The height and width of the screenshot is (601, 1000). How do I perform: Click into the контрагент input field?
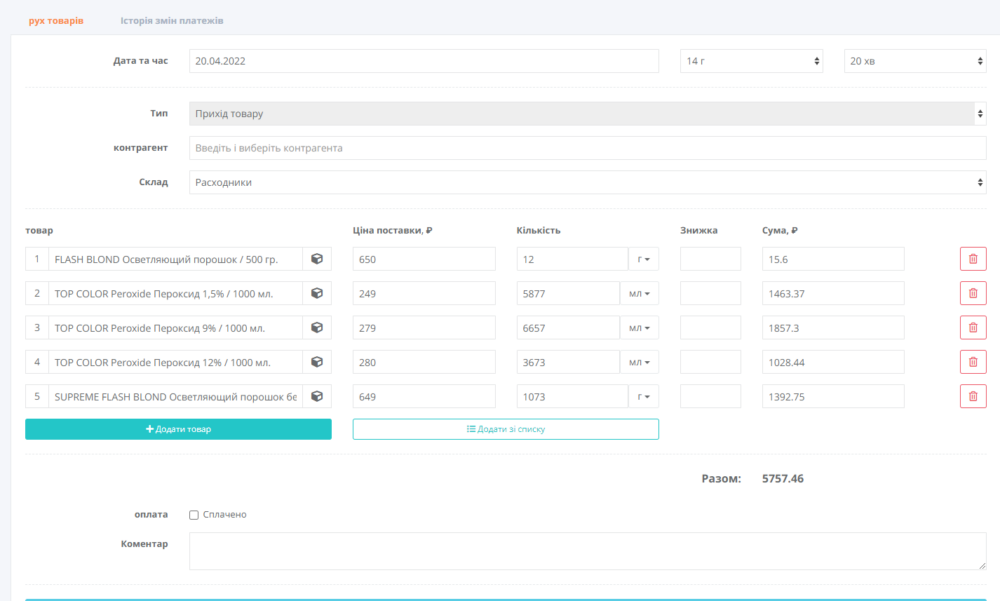[587, 148]
